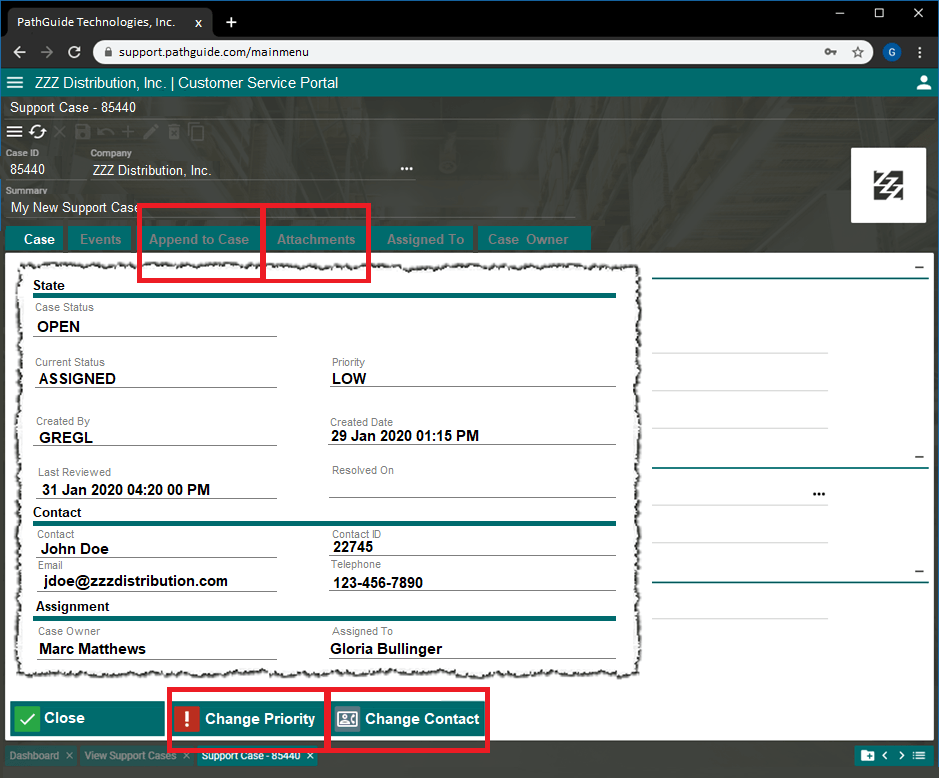
Task: Close the View Support Cases tab
Action: click(x=186, y=756)
